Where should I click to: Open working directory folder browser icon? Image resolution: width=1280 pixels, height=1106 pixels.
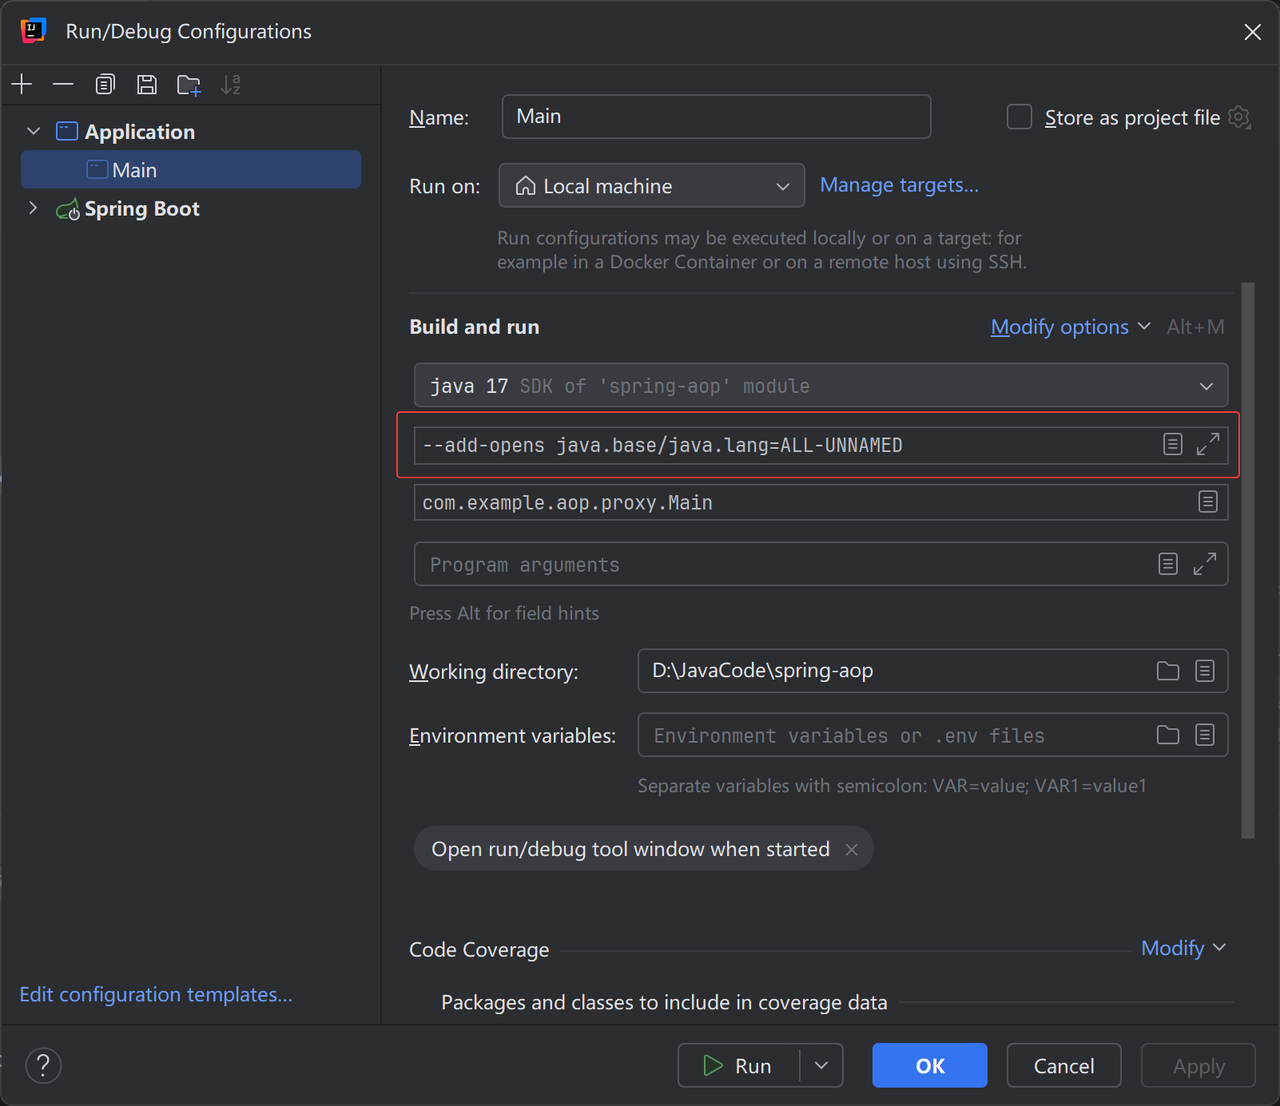[1168, 671]
